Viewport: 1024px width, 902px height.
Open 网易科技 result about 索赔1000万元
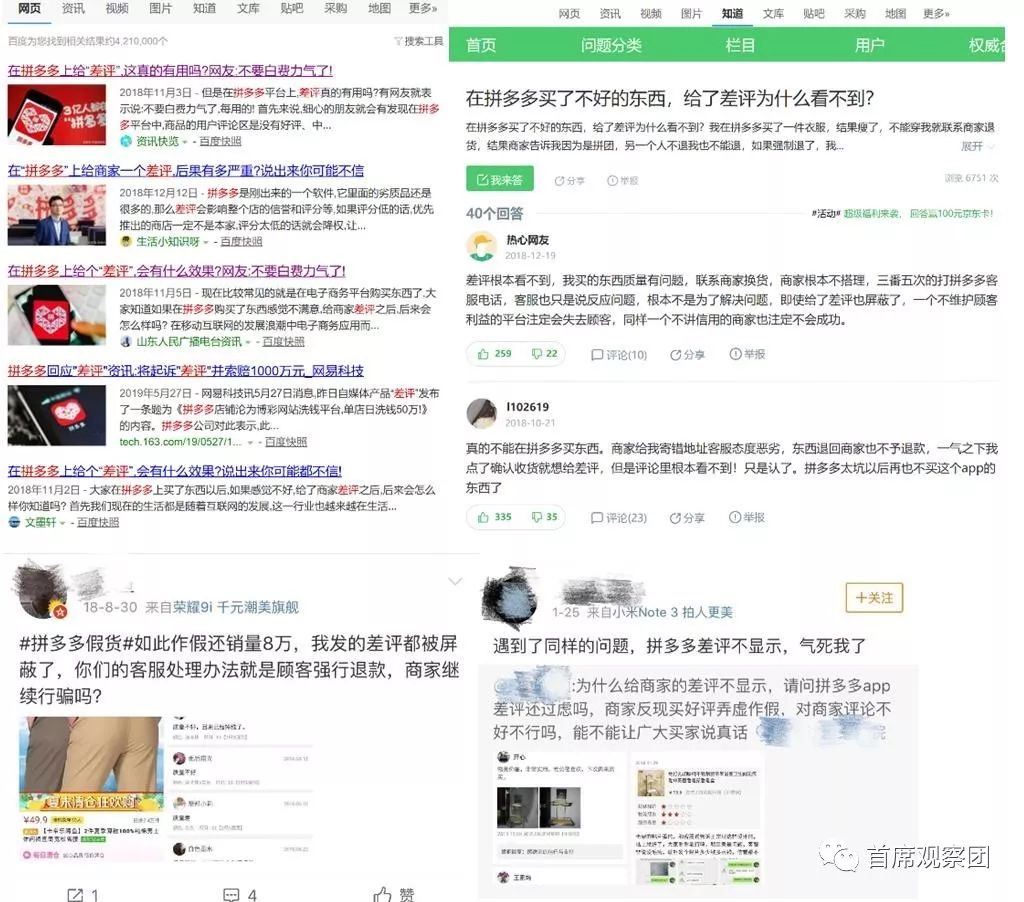click(185, 370)
